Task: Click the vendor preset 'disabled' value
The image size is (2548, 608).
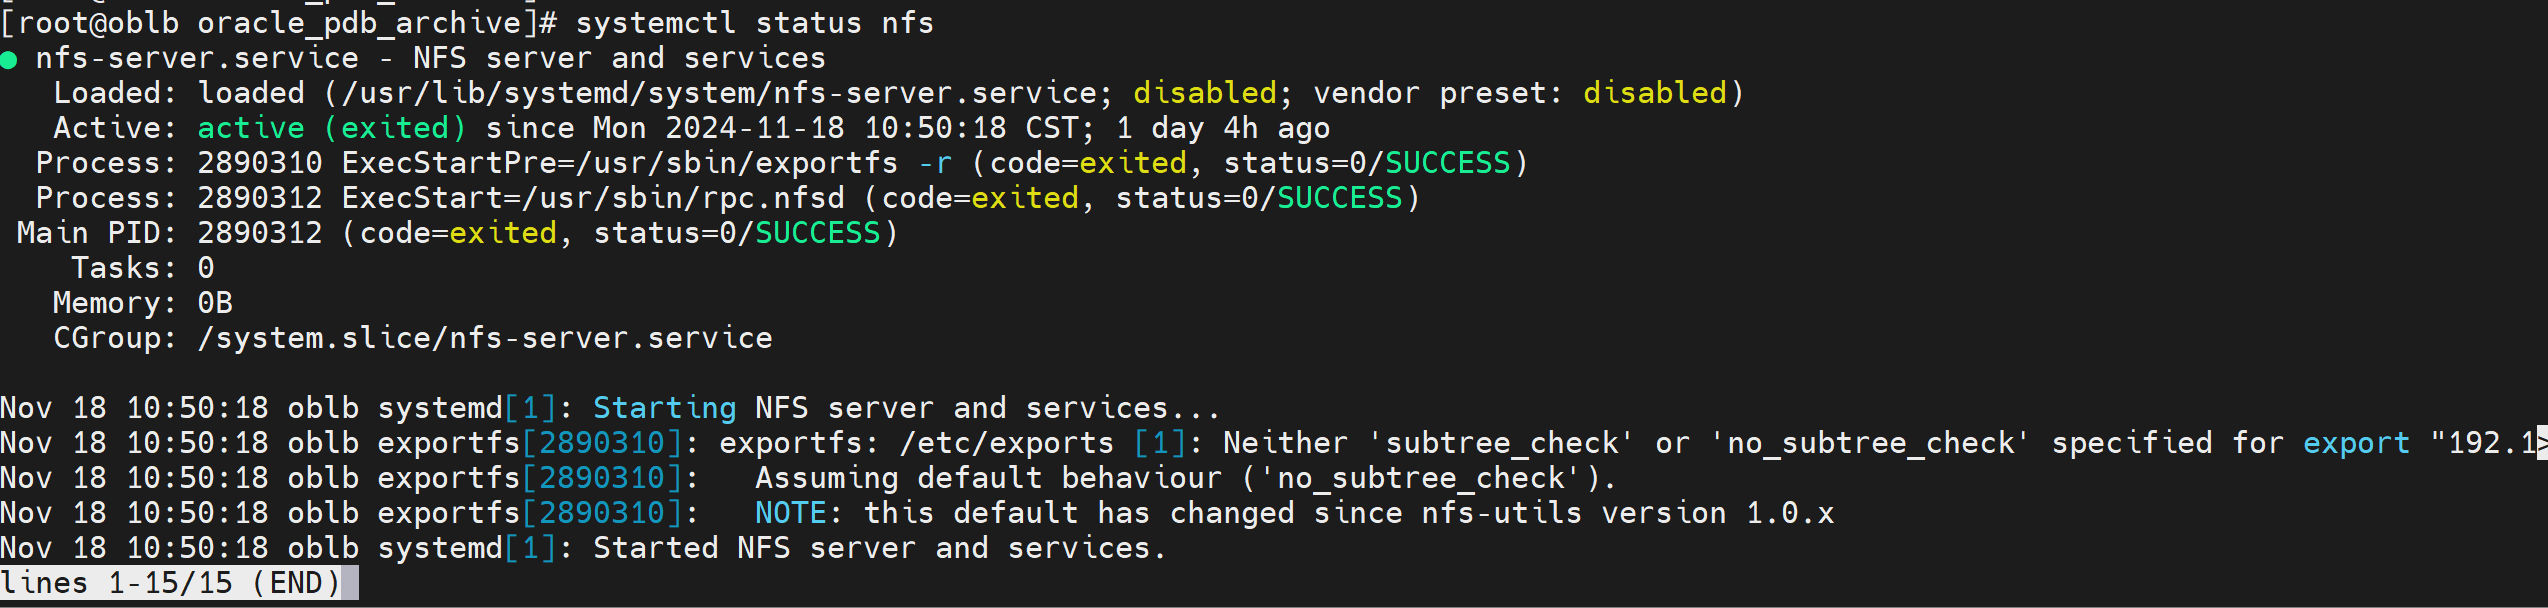Action: [1655, 93]
